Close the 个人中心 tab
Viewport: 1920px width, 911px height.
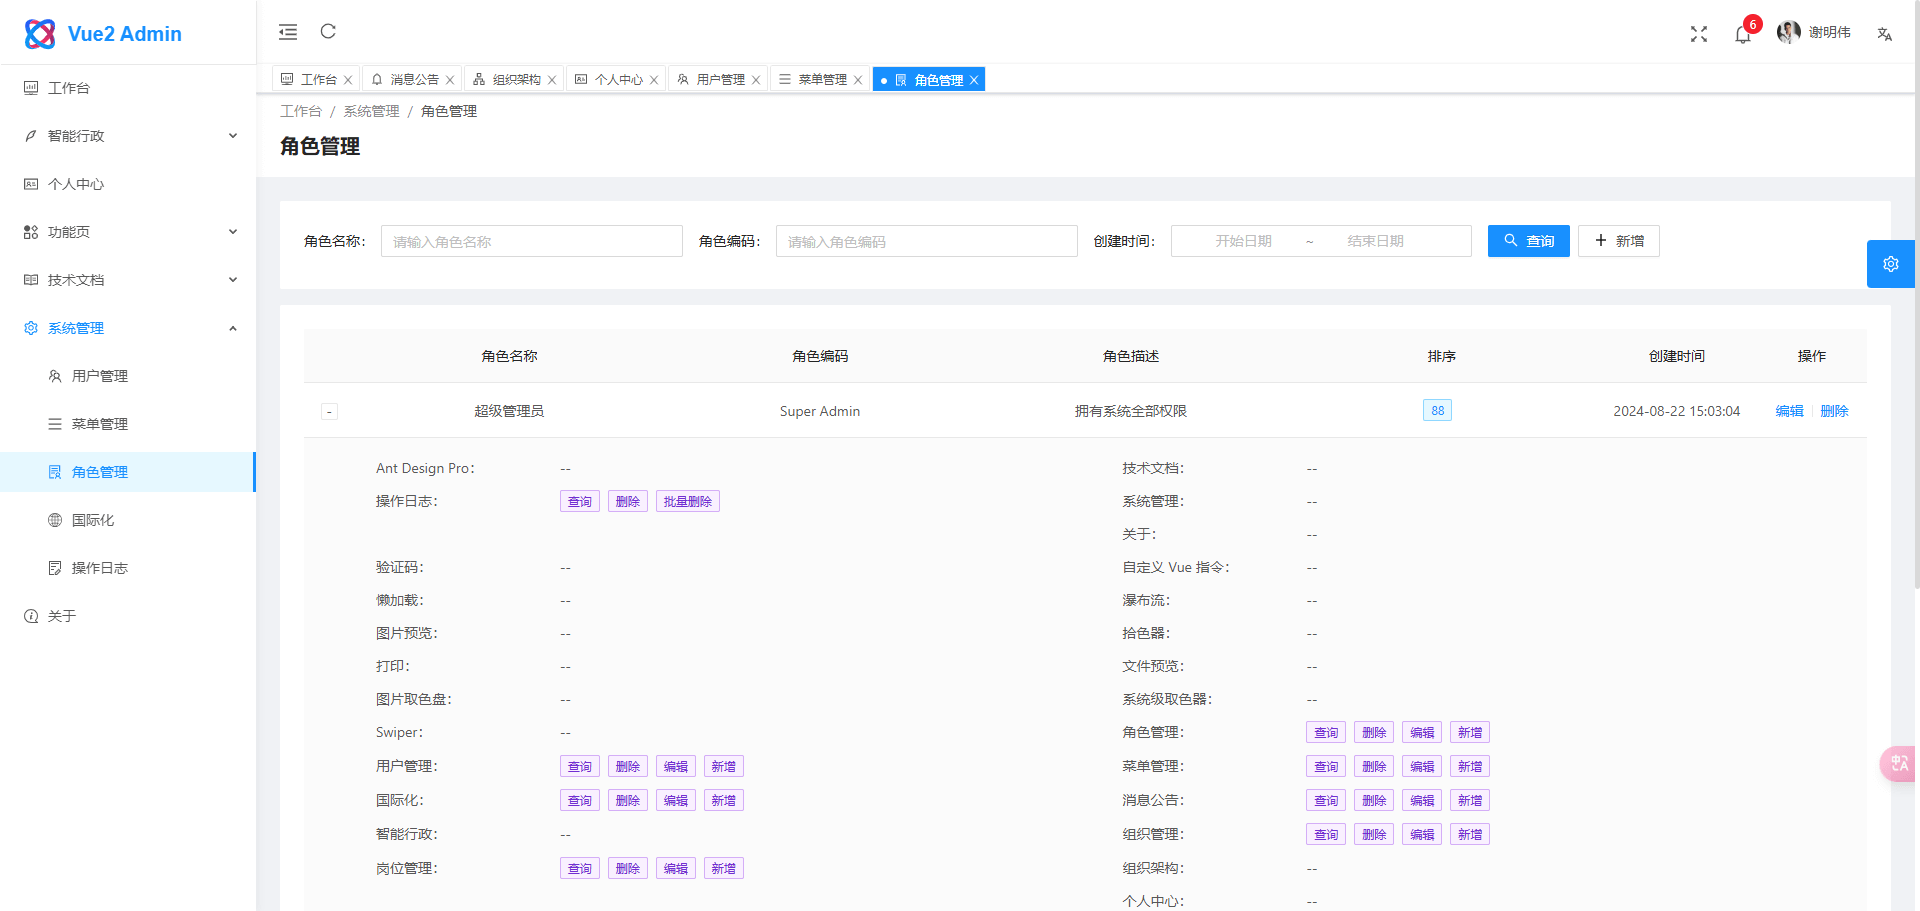click(654, 80)
